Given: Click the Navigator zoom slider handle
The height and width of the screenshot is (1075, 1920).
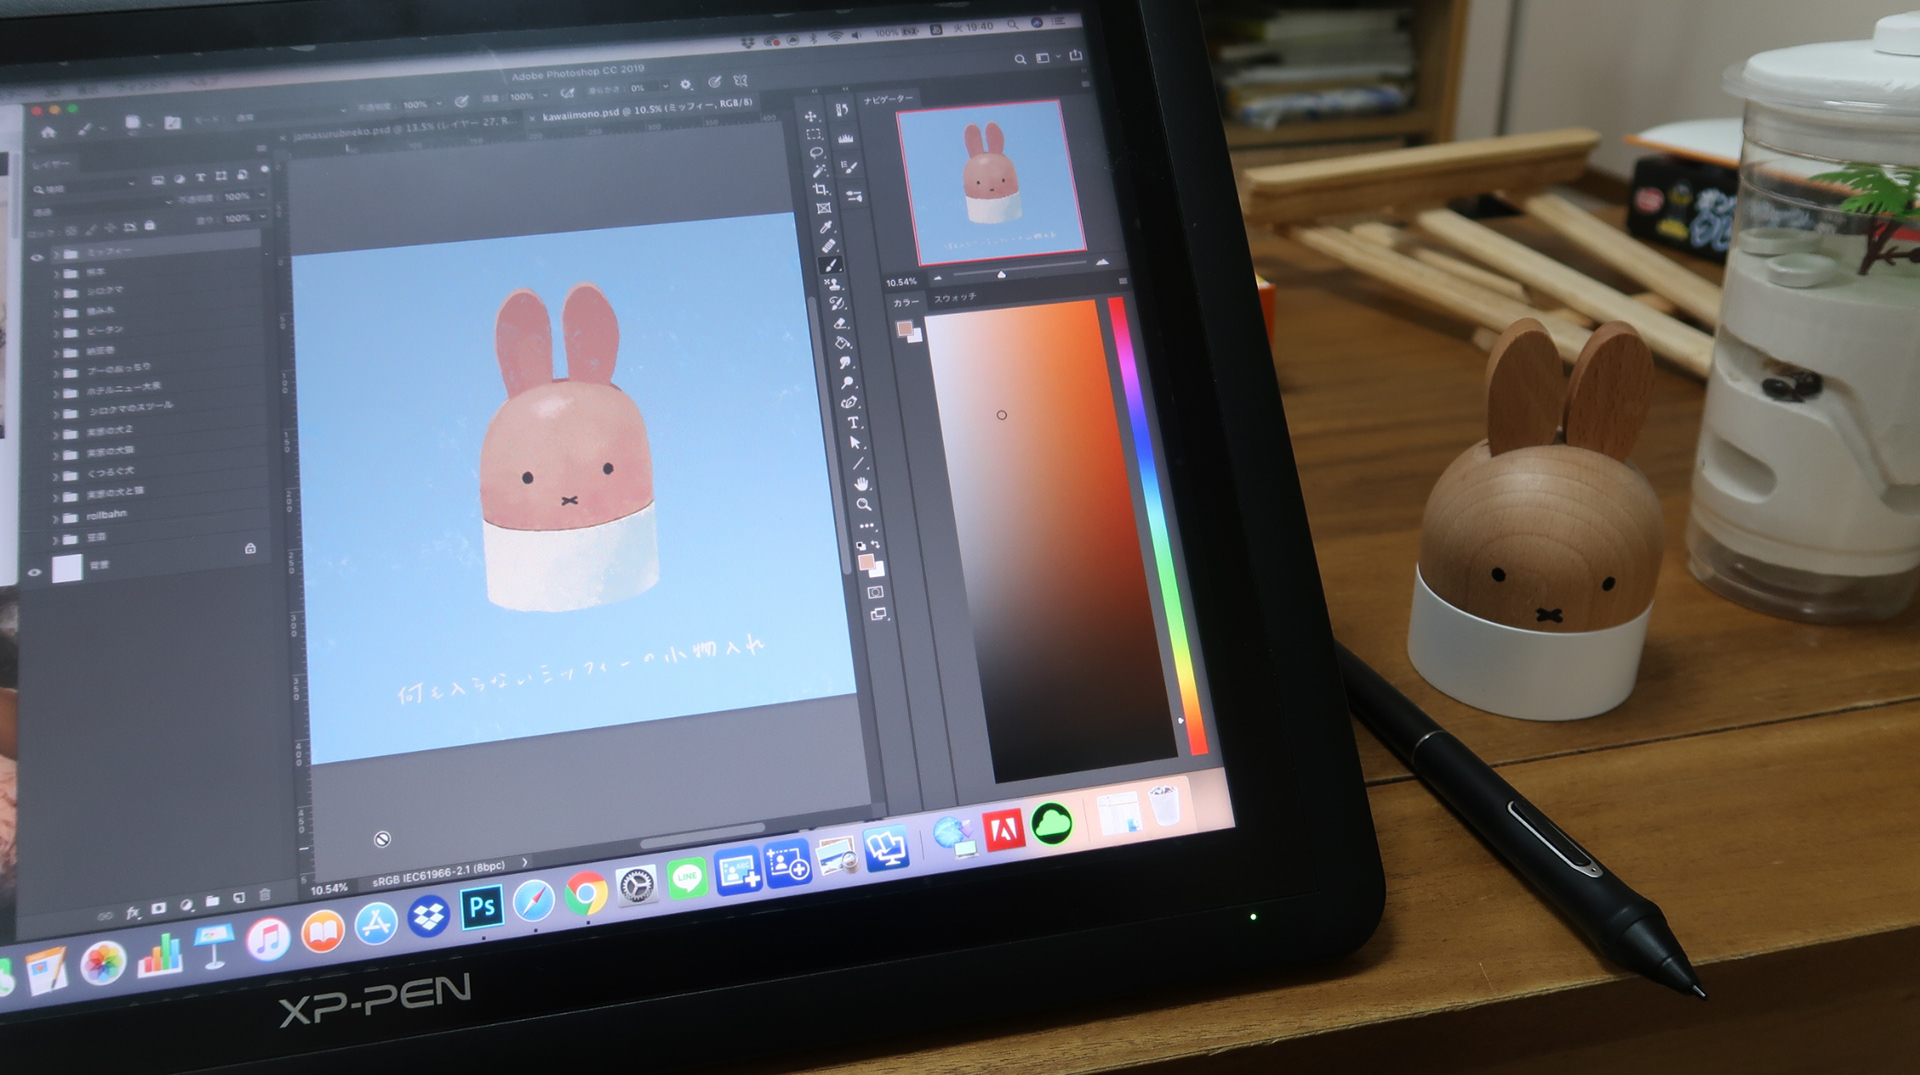Looking at the screenshot, I should coord(1001,273).
